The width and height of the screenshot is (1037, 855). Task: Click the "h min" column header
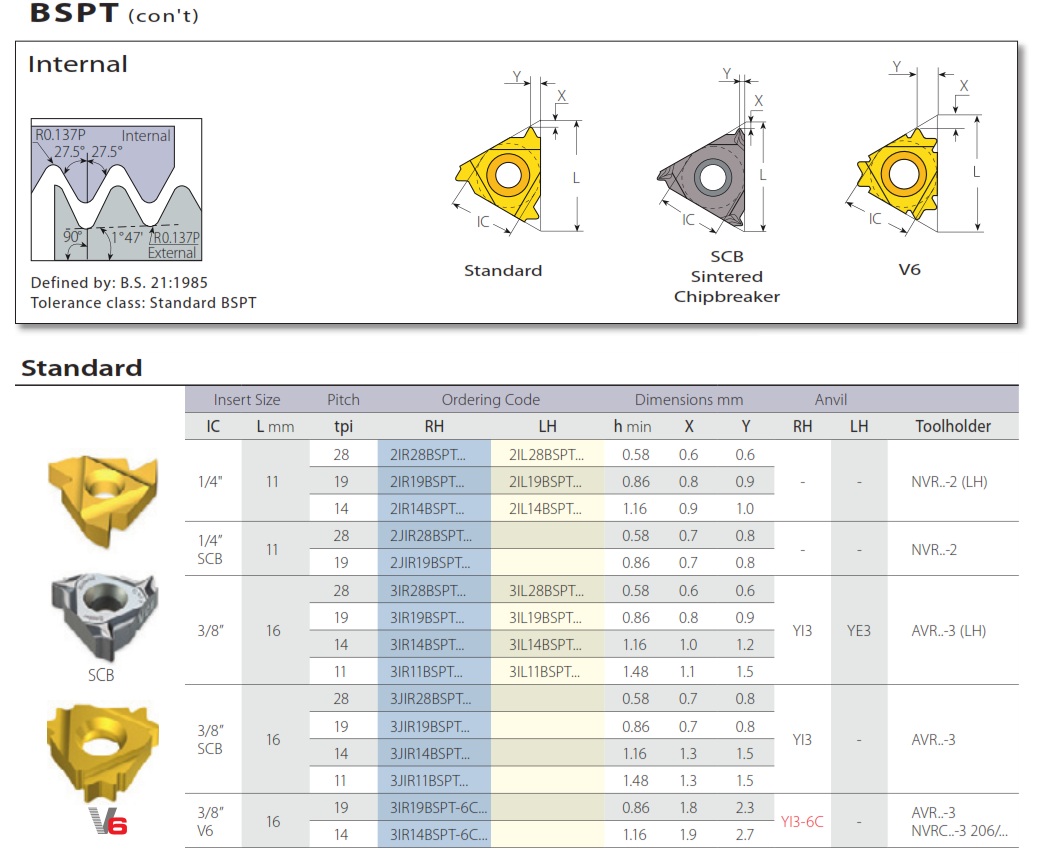coord(632,427)
